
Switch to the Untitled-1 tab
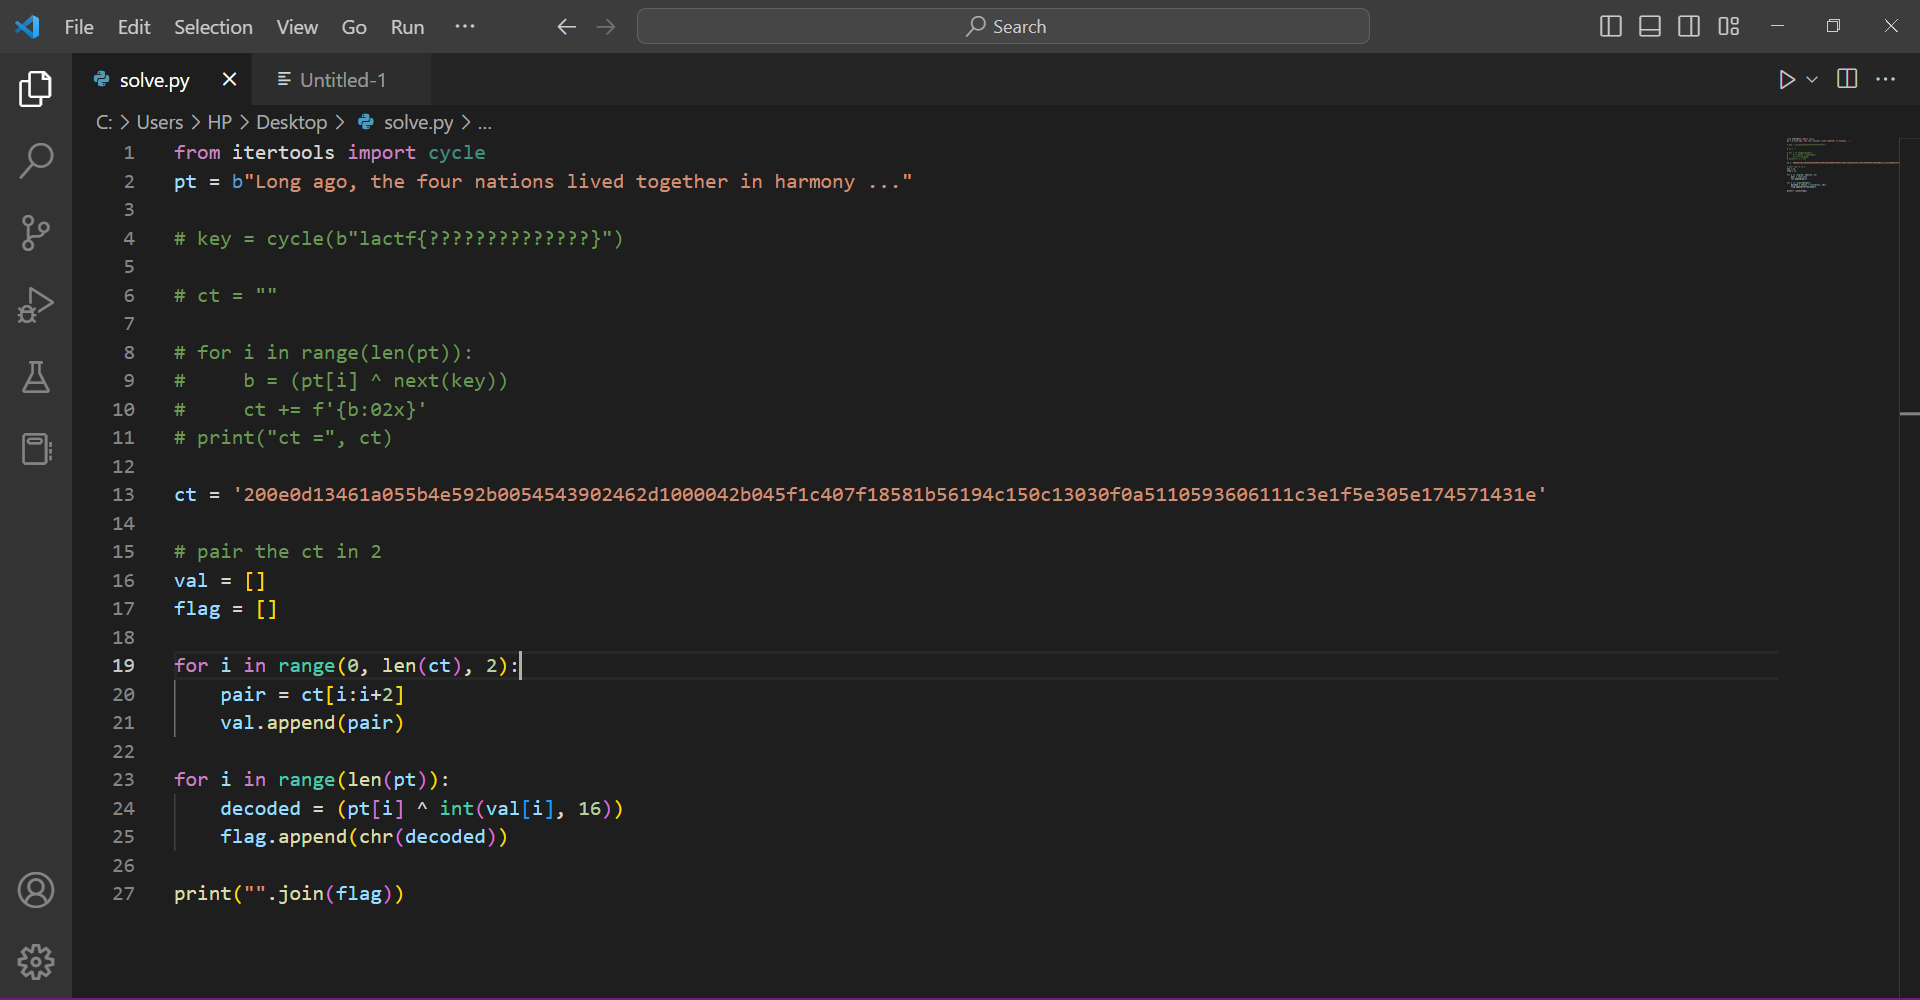tap(342, 80)
